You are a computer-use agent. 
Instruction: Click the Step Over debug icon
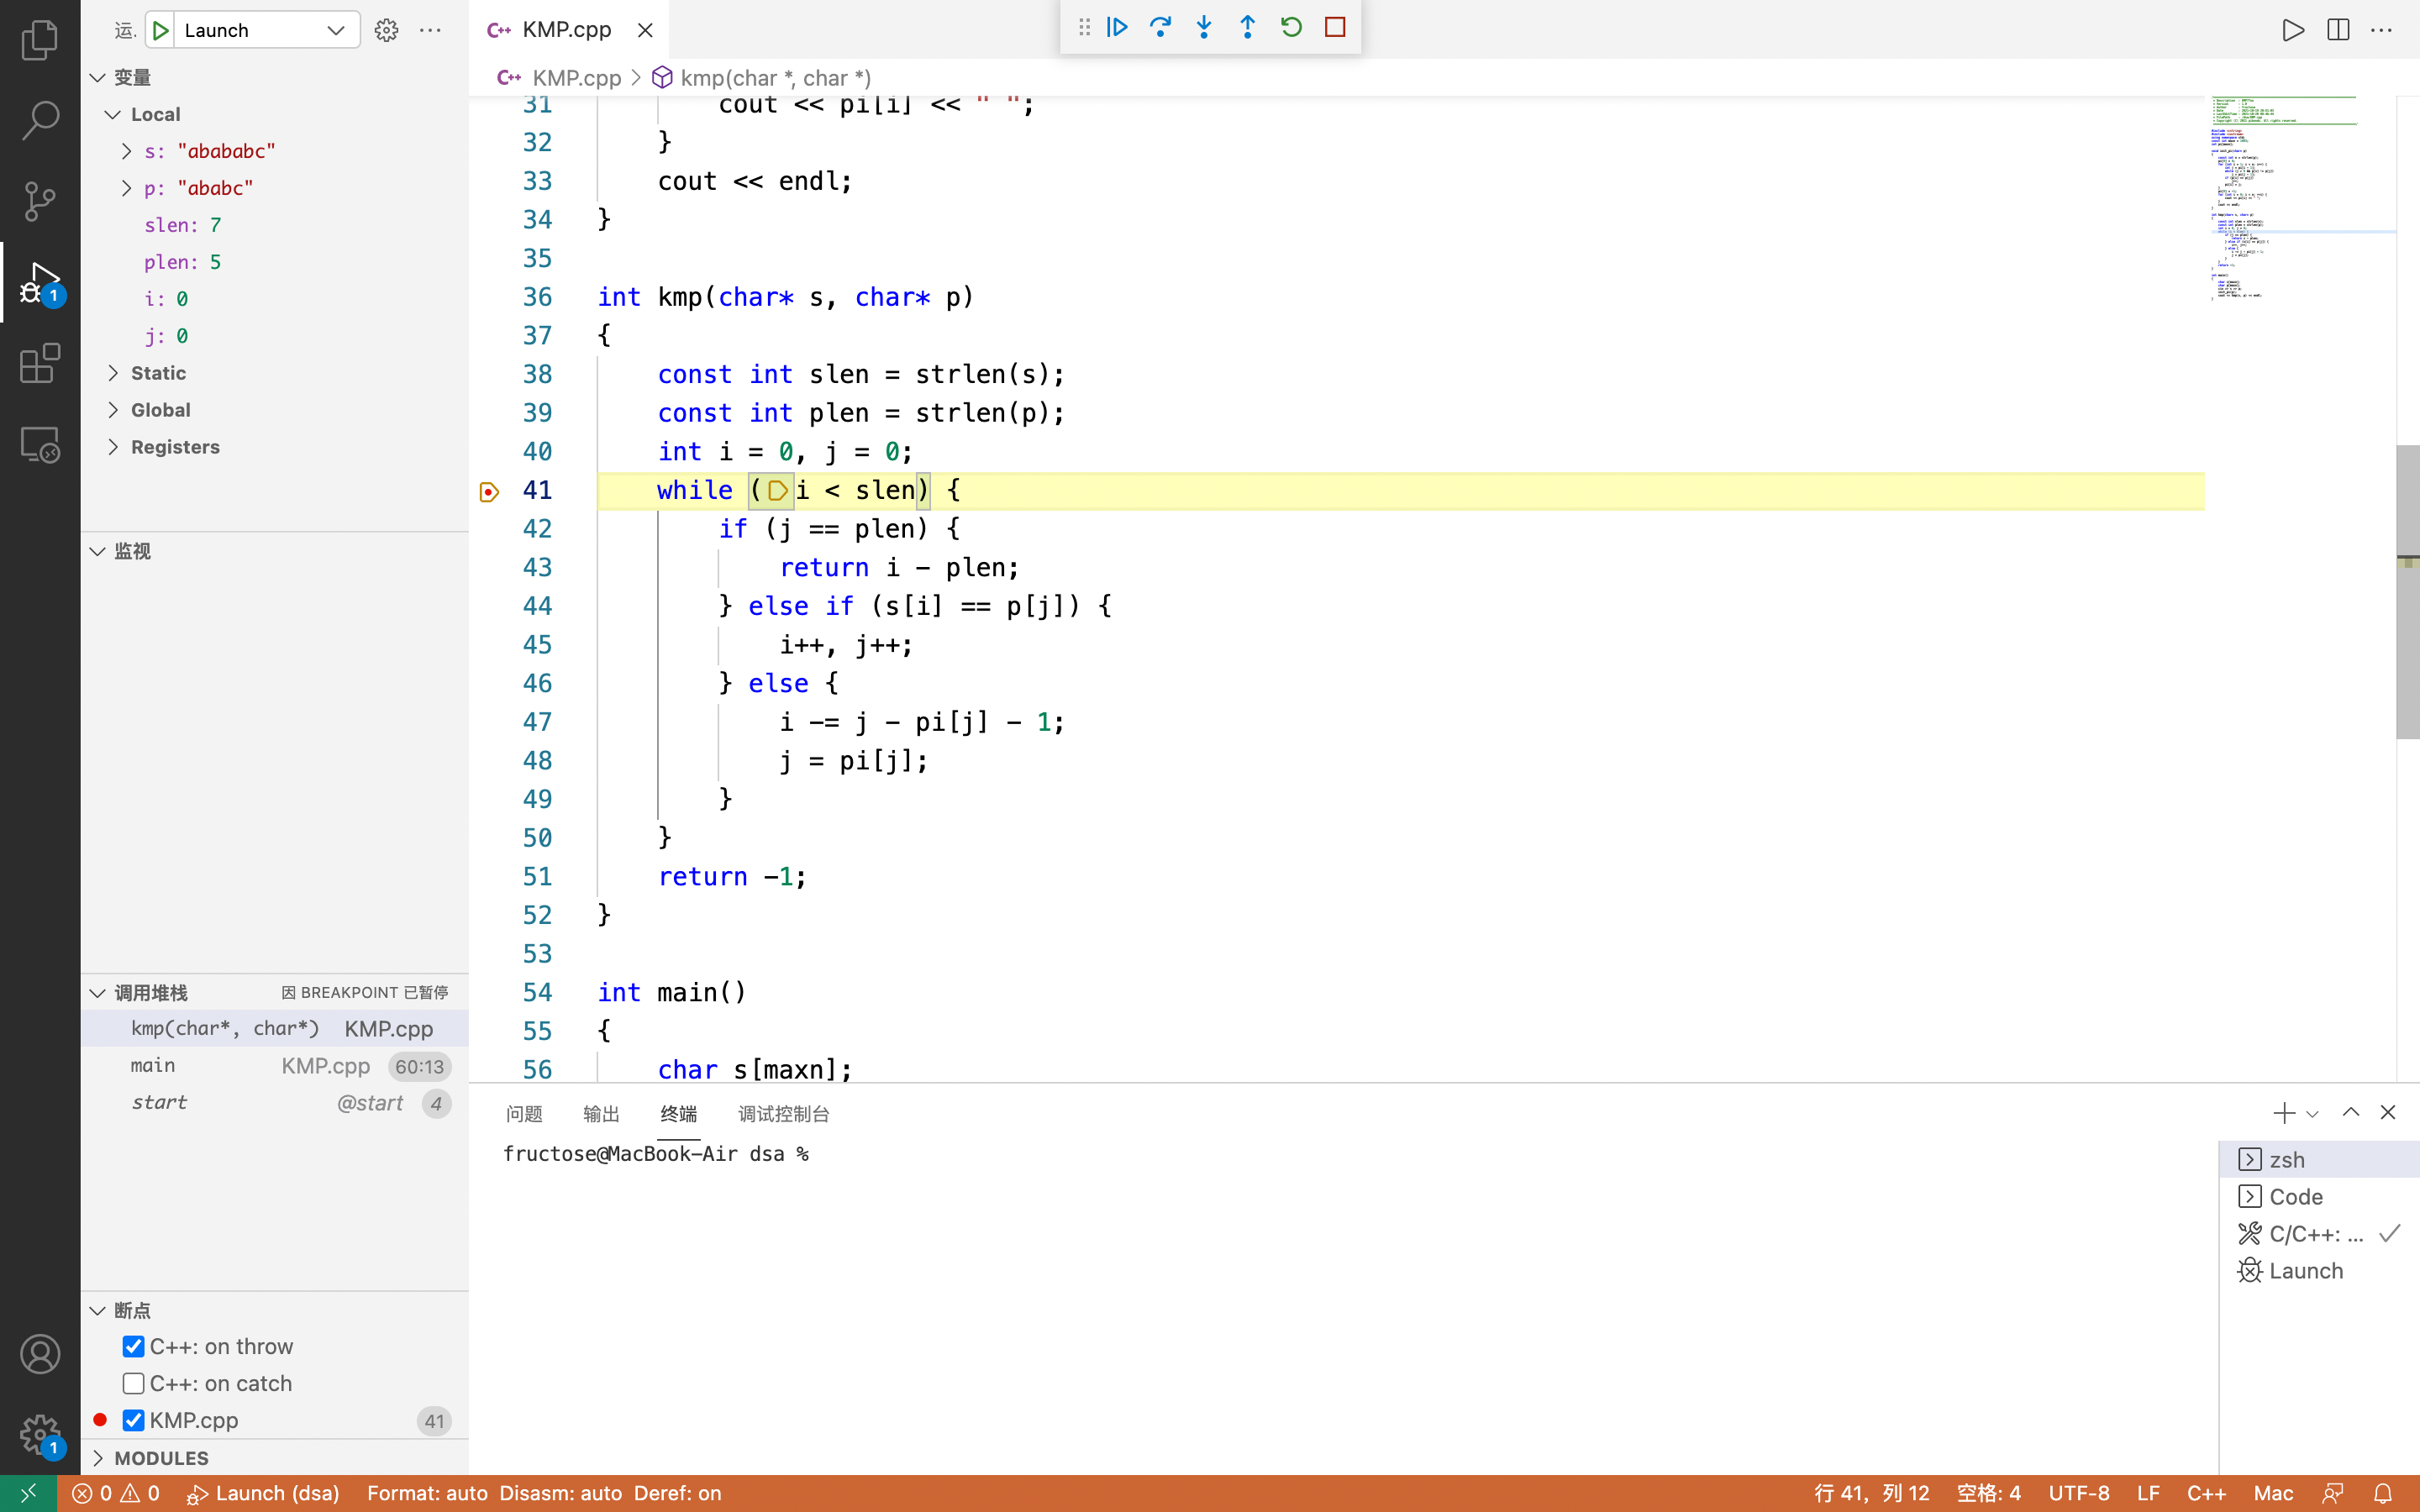click(x=1160, y=27)
